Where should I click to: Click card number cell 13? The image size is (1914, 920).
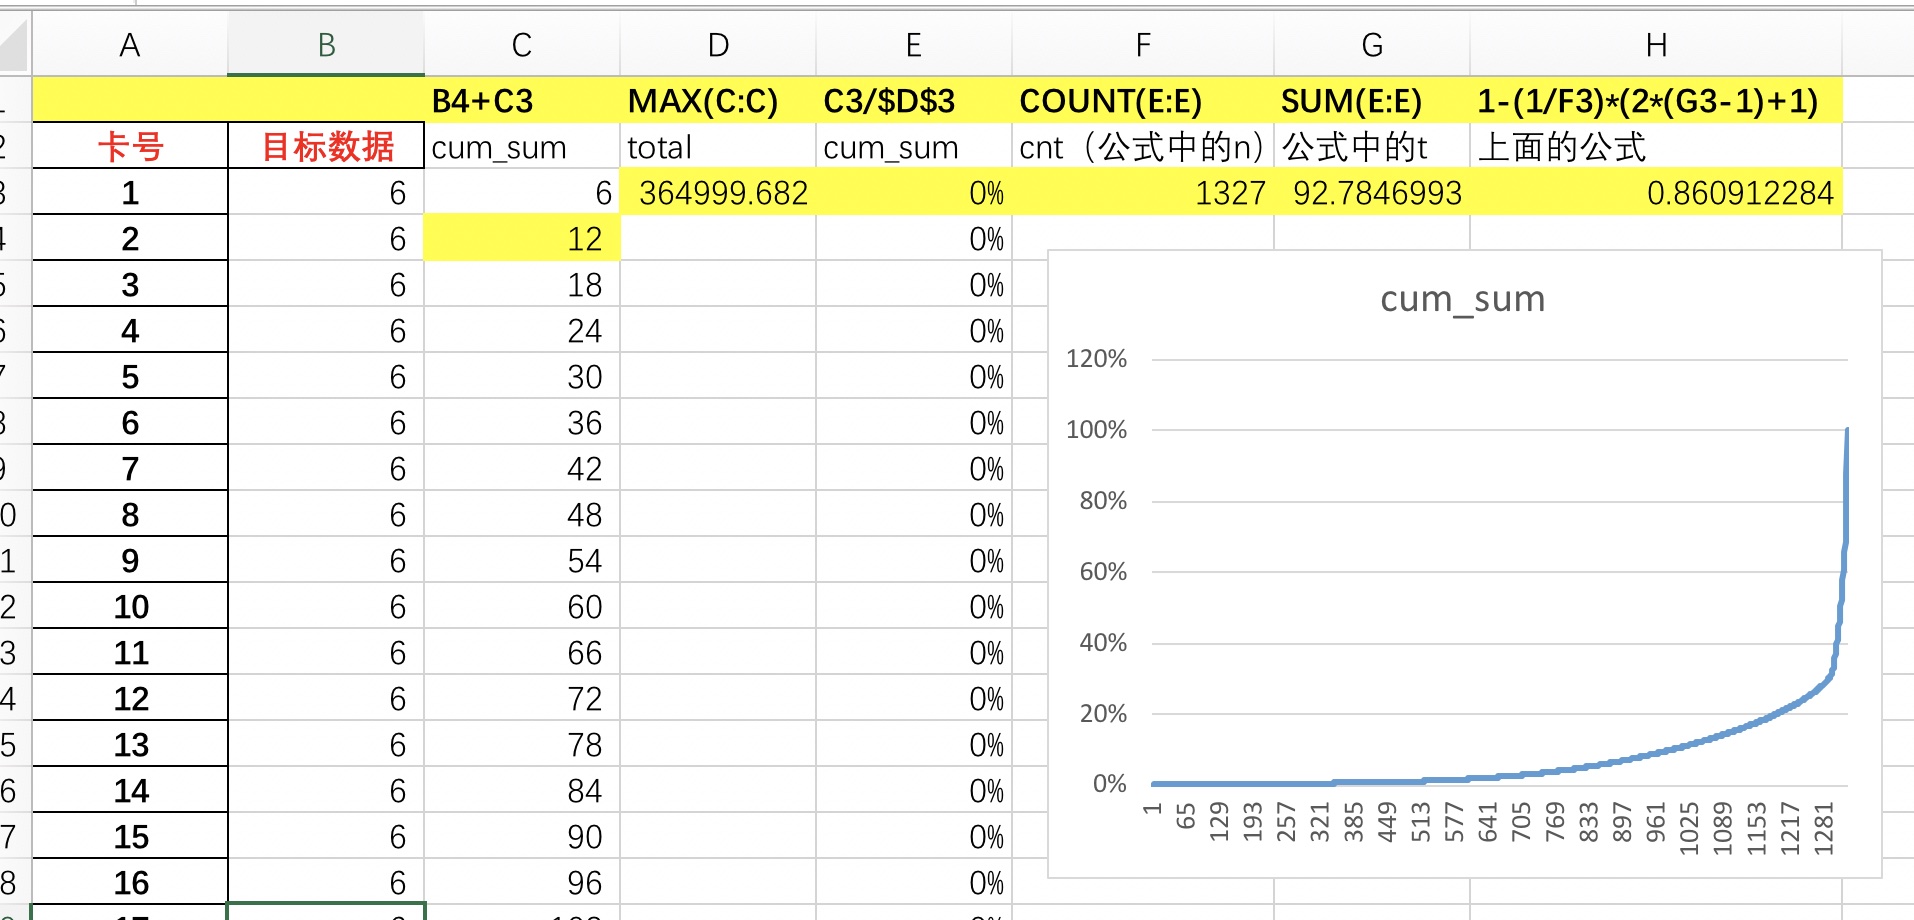click(x=130, y=744)
